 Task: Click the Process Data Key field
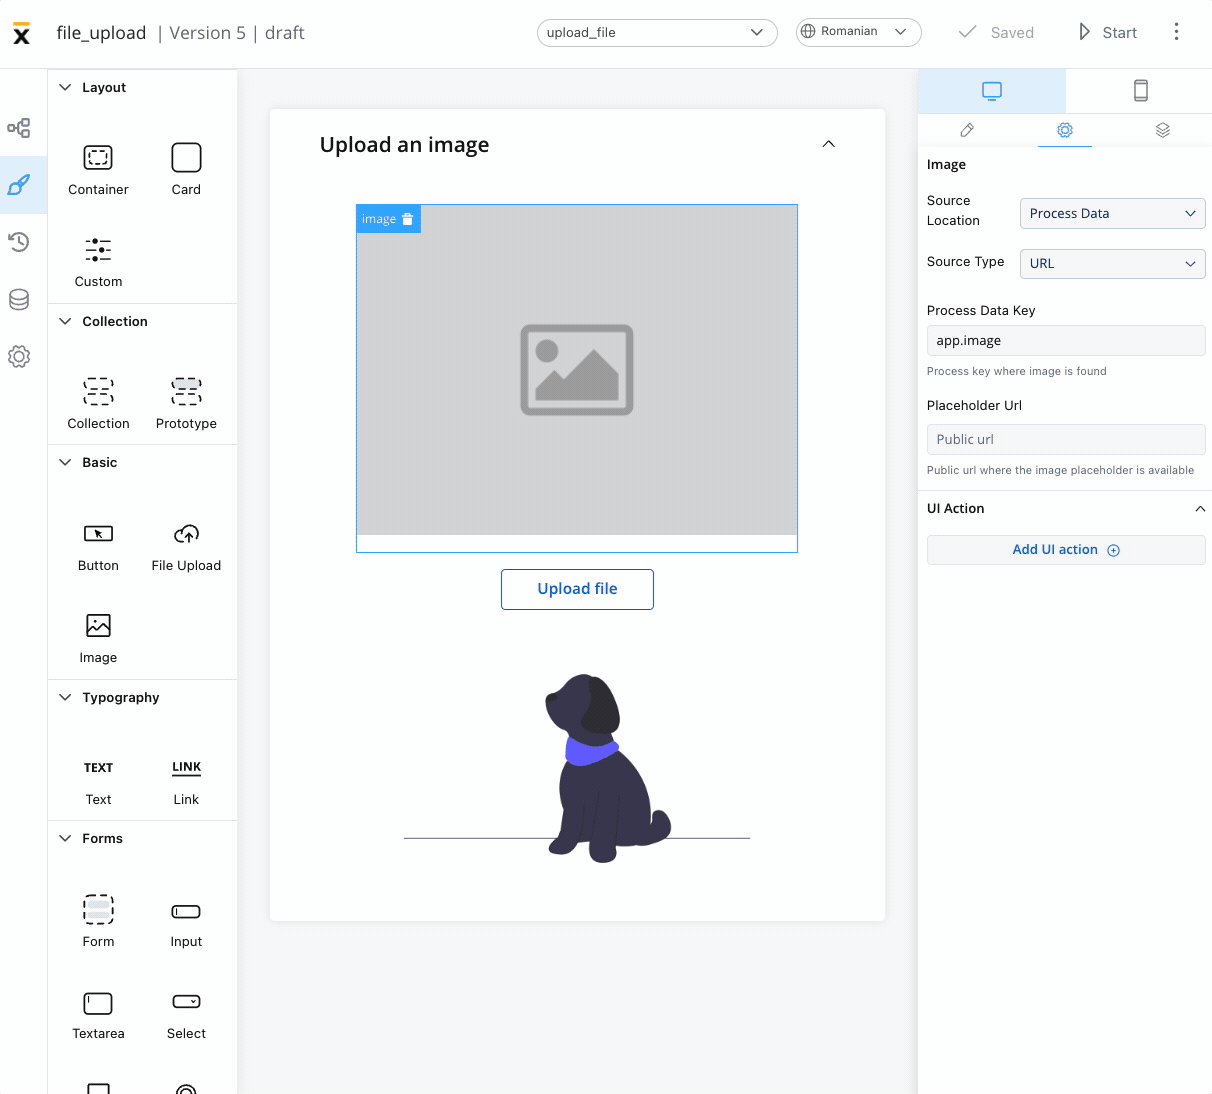tap(1066, 340)
